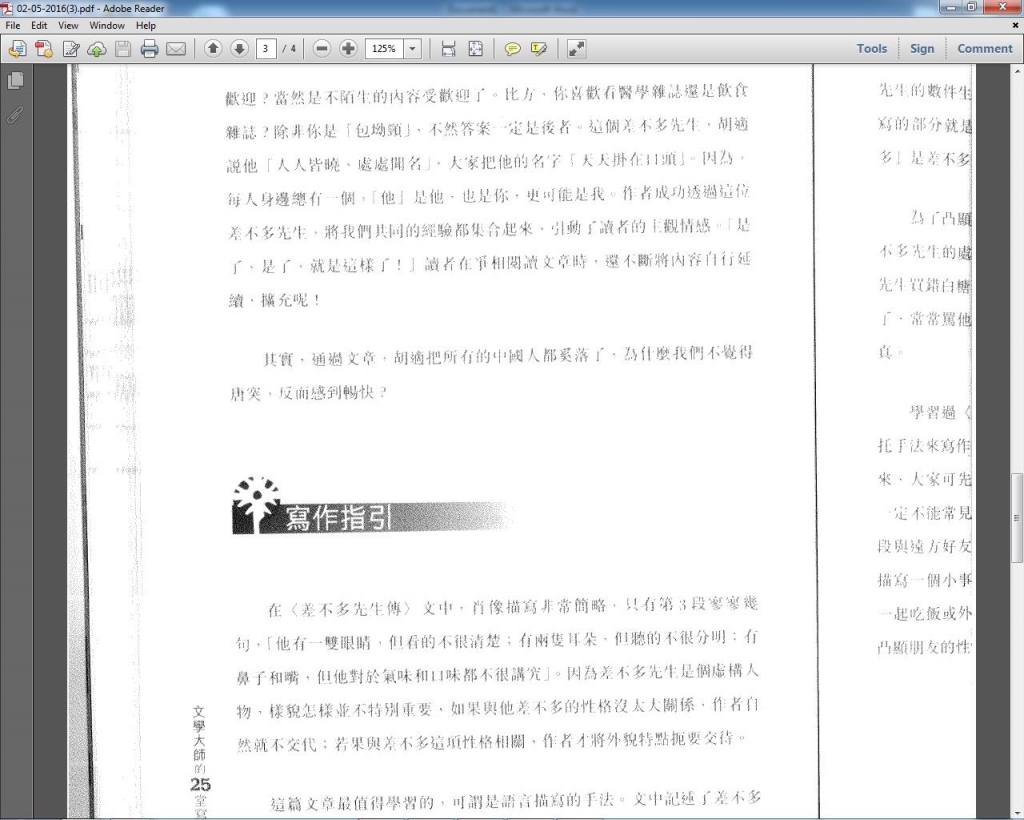Screen dimensions: 1024x820
Task: Open the Help menu
Action: [146, 25]
